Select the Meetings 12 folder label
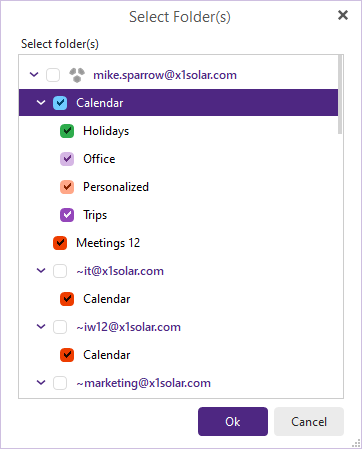This screenshot has width=362, height=449. [x=108, y=243]
